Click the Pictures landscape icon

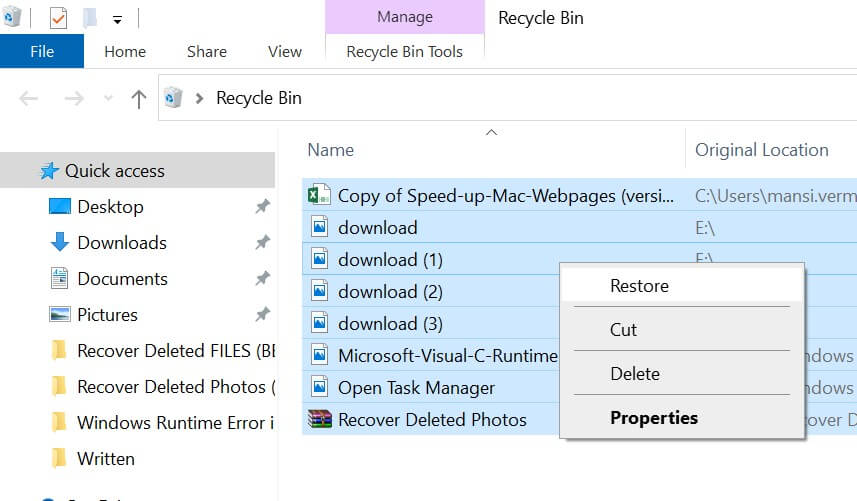[60, 314]
